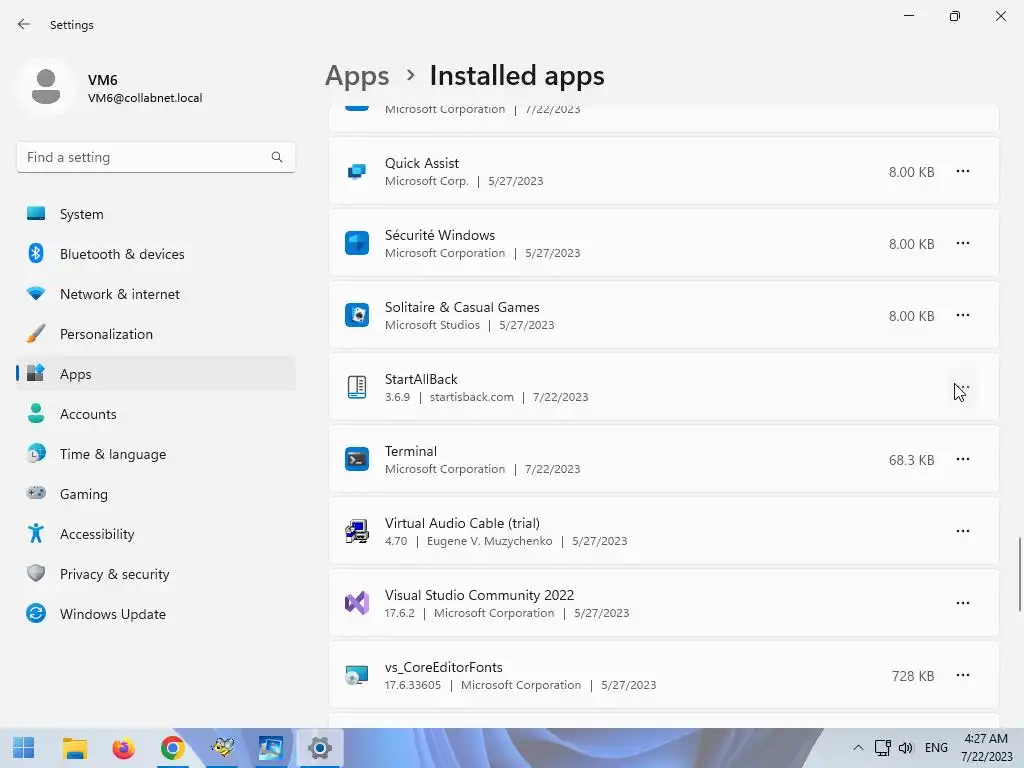This screenshot has width=1024, height=768.
Task: Go to System settings
Action: 156,214
